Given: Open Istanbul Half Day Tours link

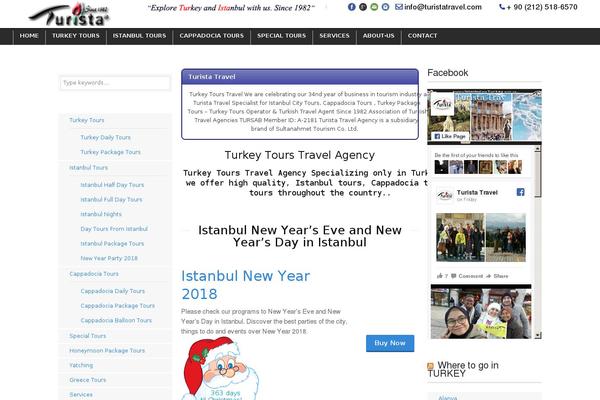Looking at the screenshot, I should point(112,185).
